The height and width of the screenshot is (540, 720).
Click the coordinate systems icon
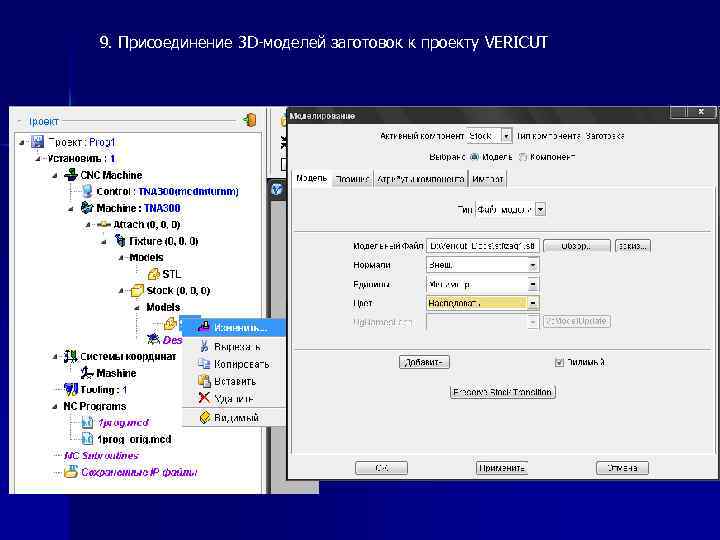pyautogui.click(x=71, y=356)
